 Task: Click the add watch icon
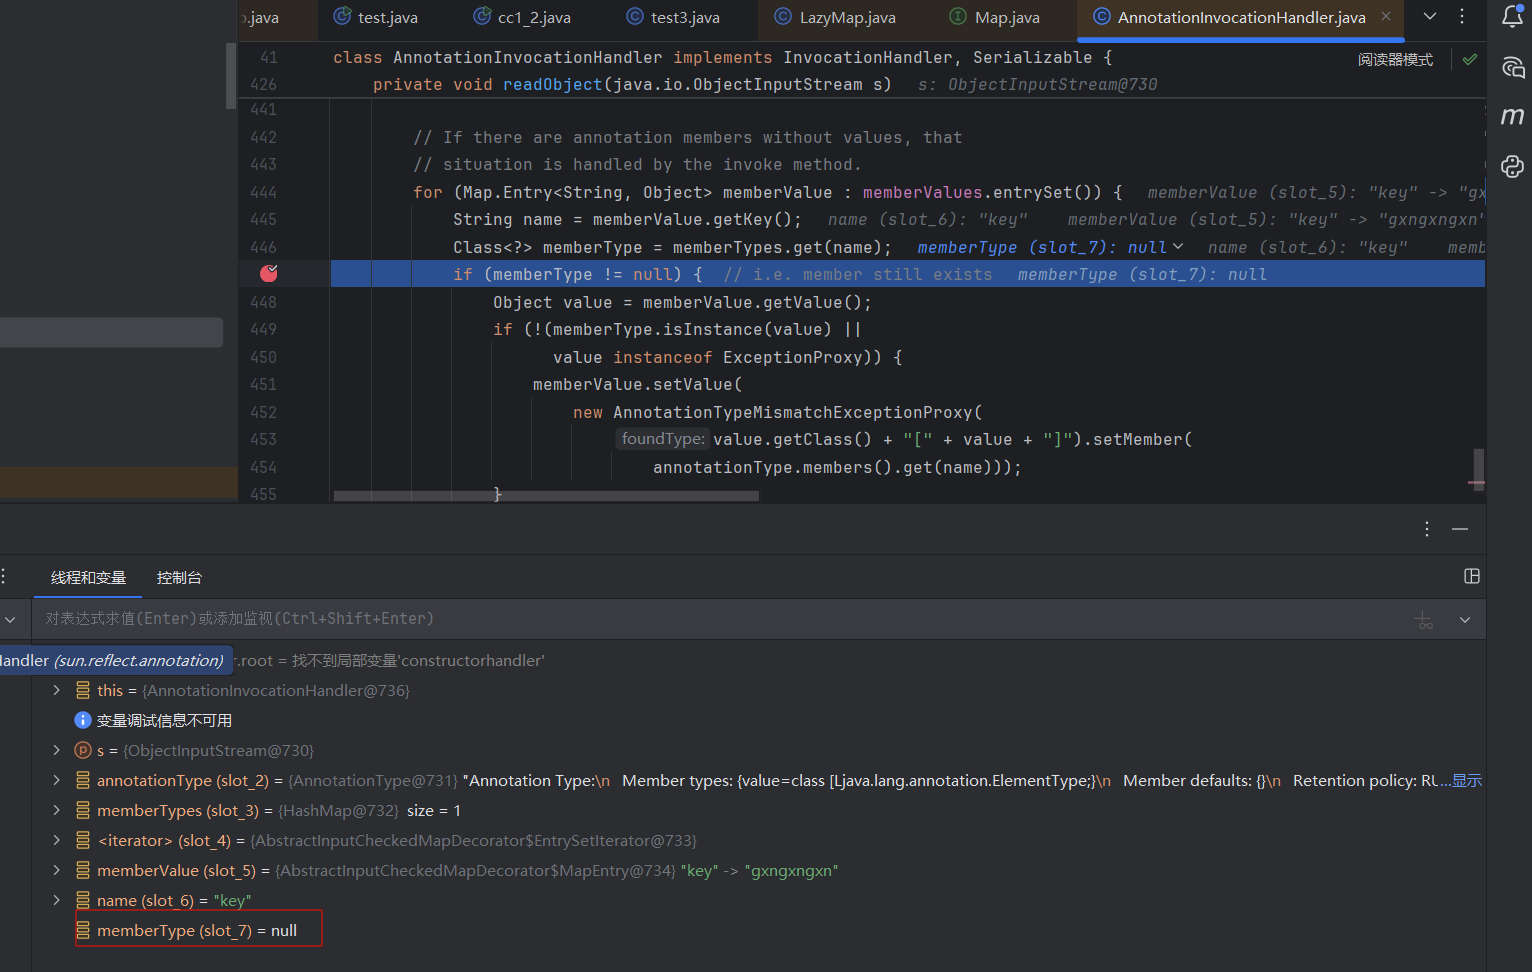point(1424,620)
